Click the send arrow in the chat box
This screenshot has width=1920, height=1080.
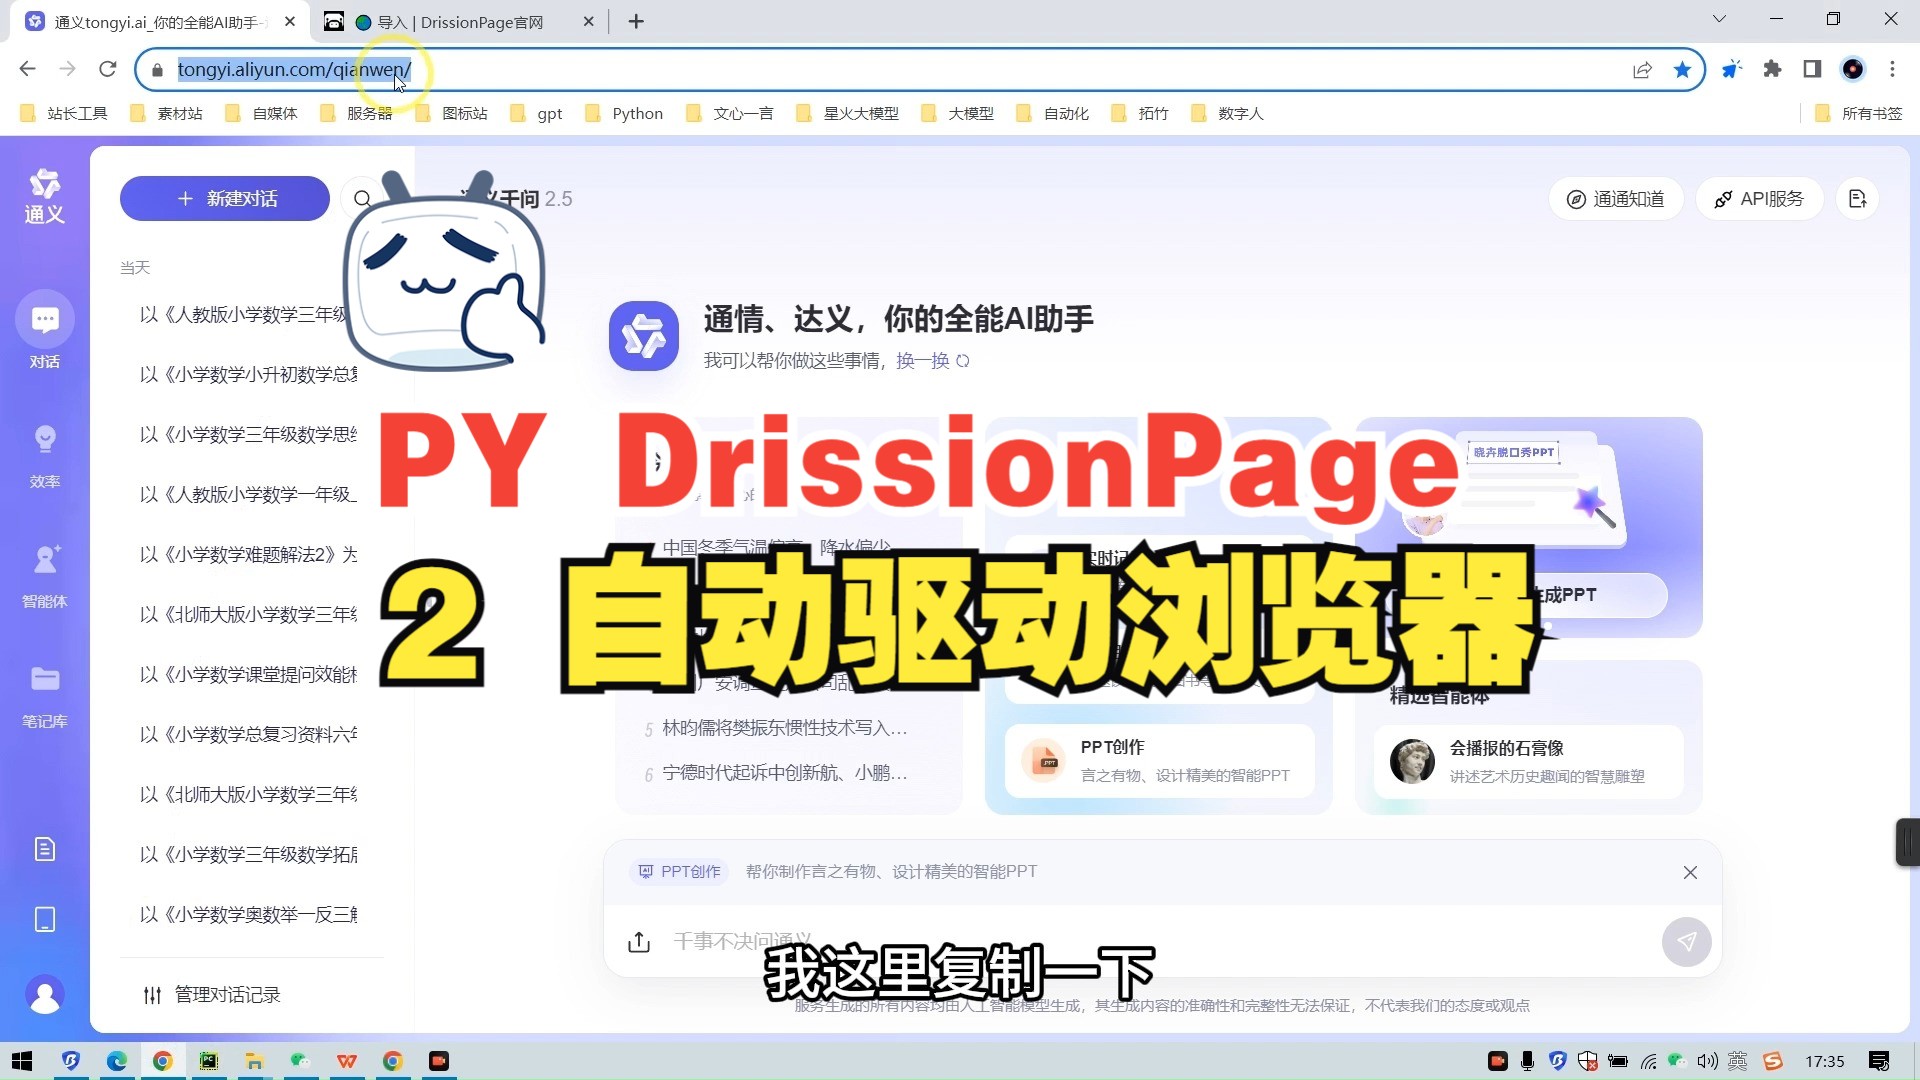pos(1686,941)
